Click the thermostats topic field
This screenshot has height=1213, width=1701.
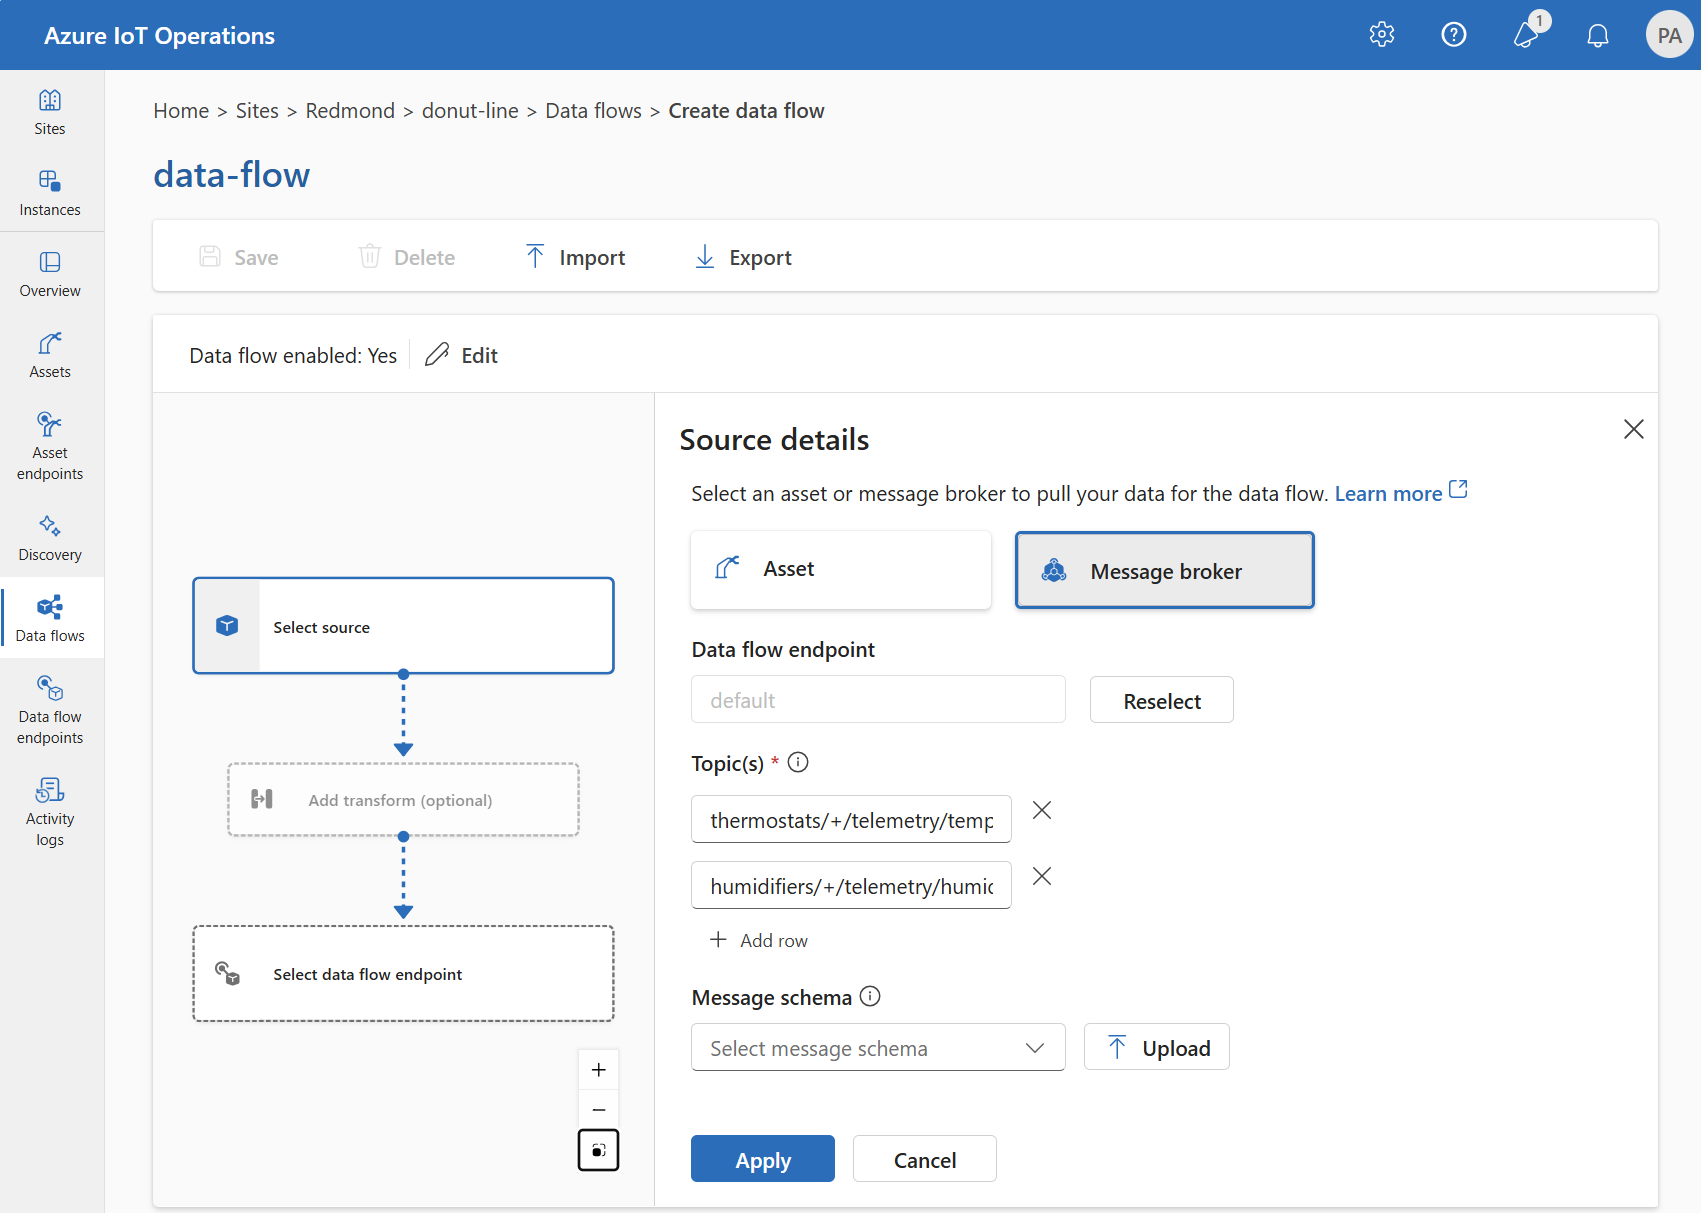coord(851,820)
